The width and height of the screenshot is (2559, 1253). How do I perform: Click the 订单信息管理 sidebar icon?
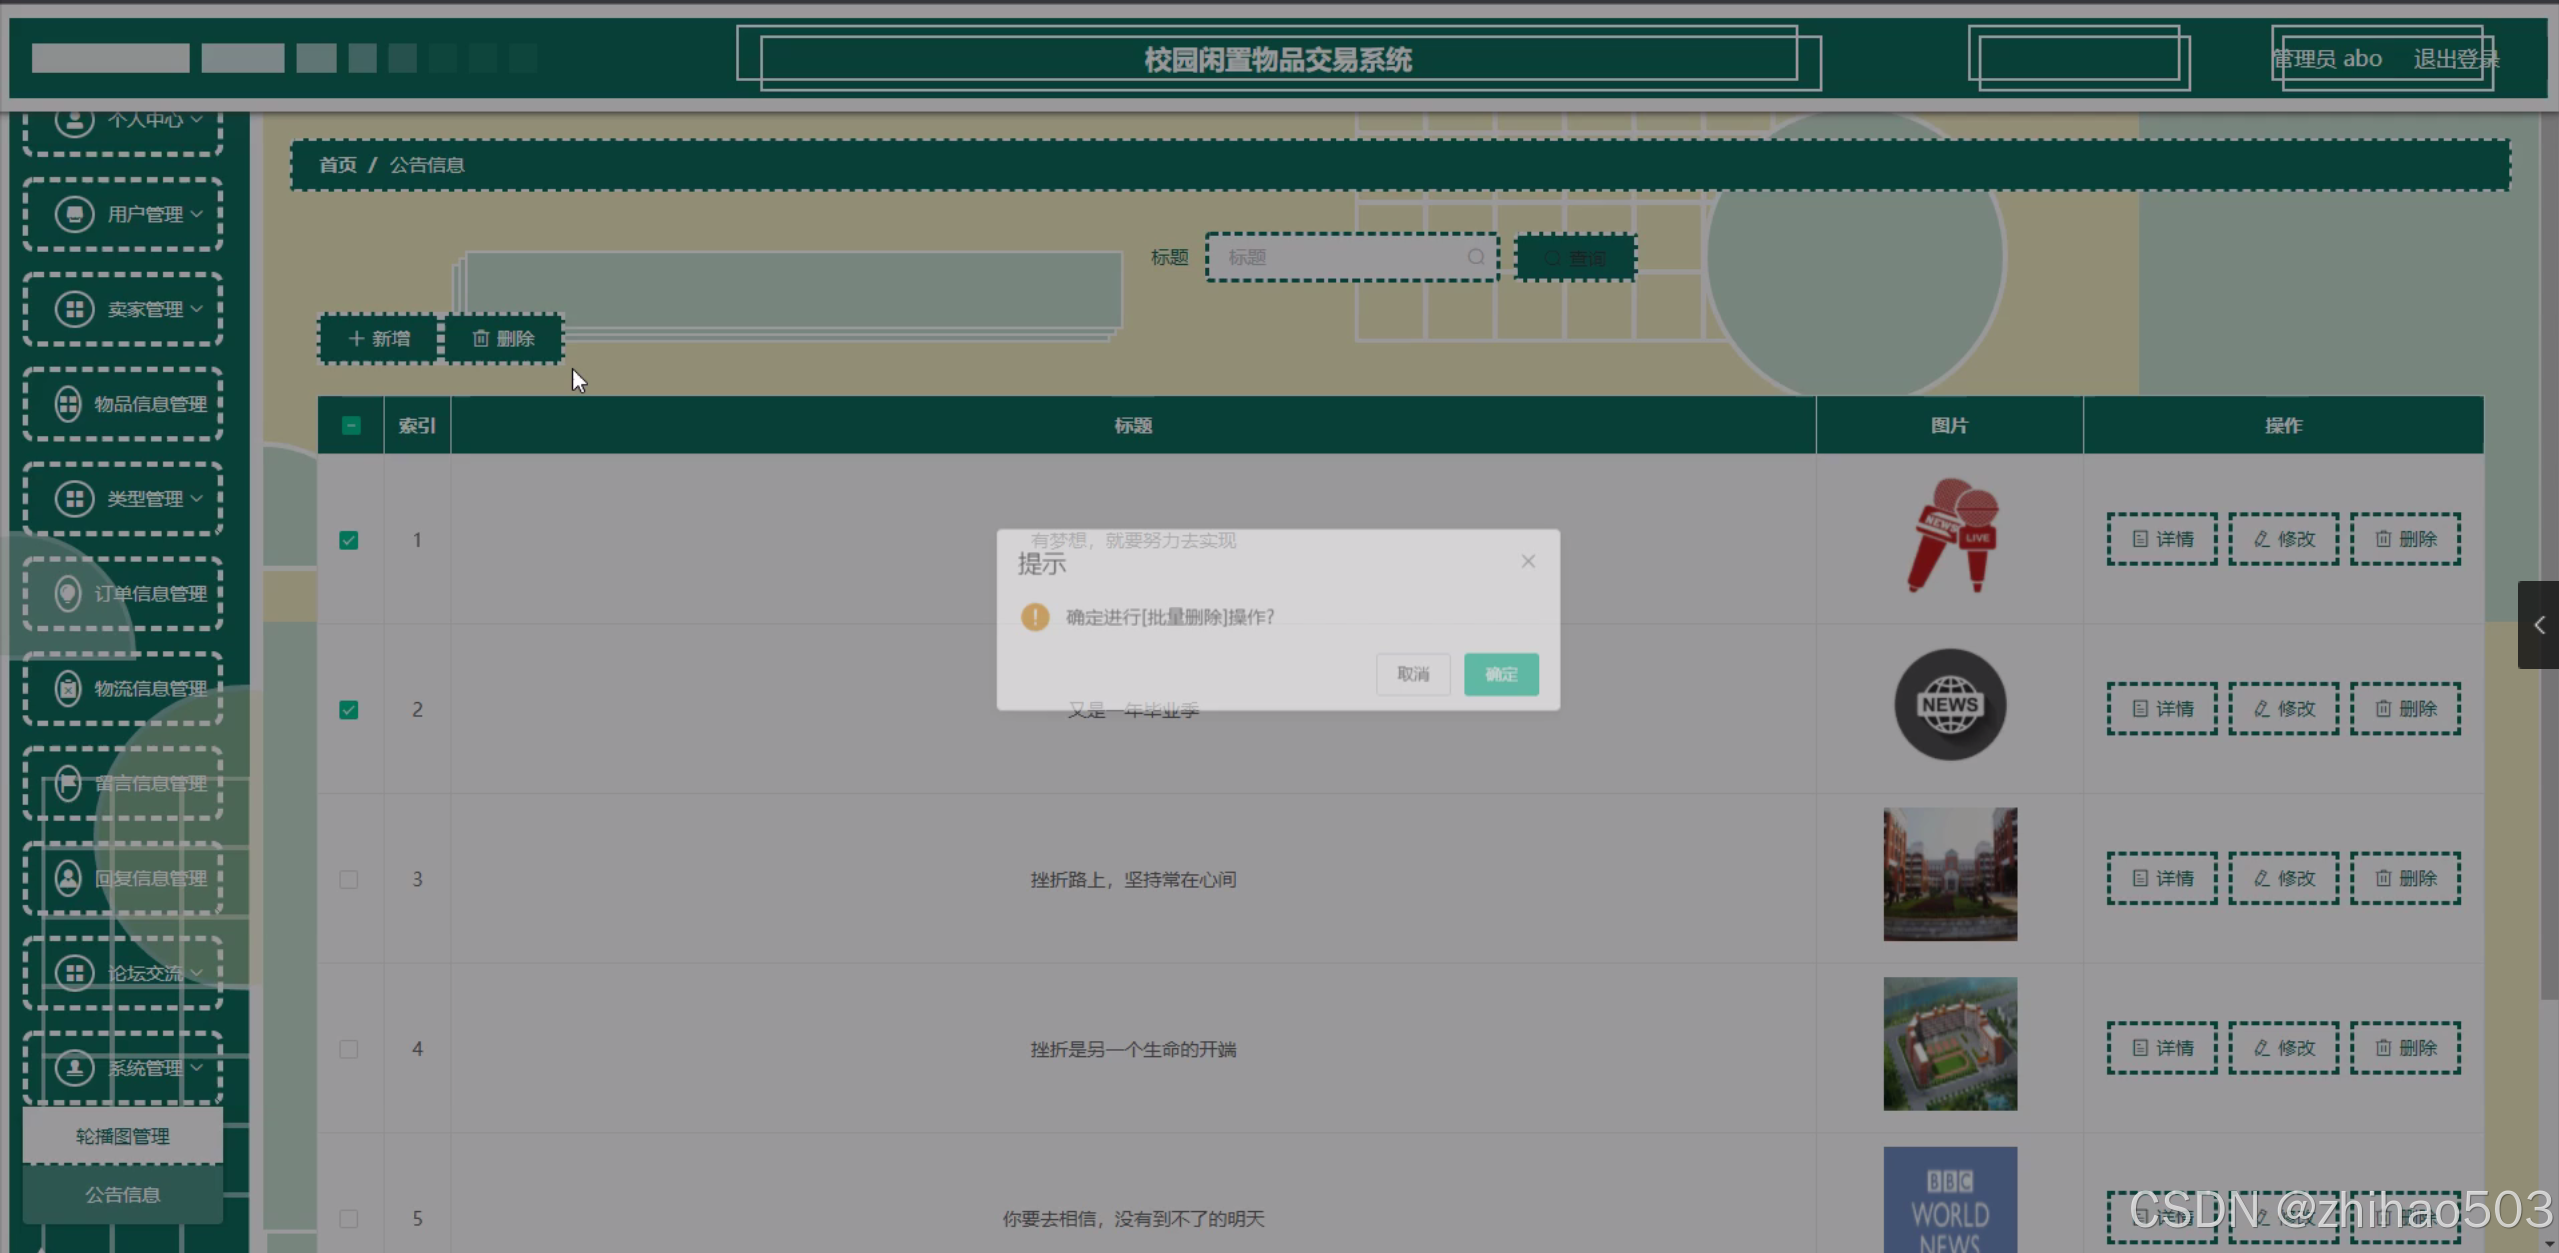coord(68,594)
